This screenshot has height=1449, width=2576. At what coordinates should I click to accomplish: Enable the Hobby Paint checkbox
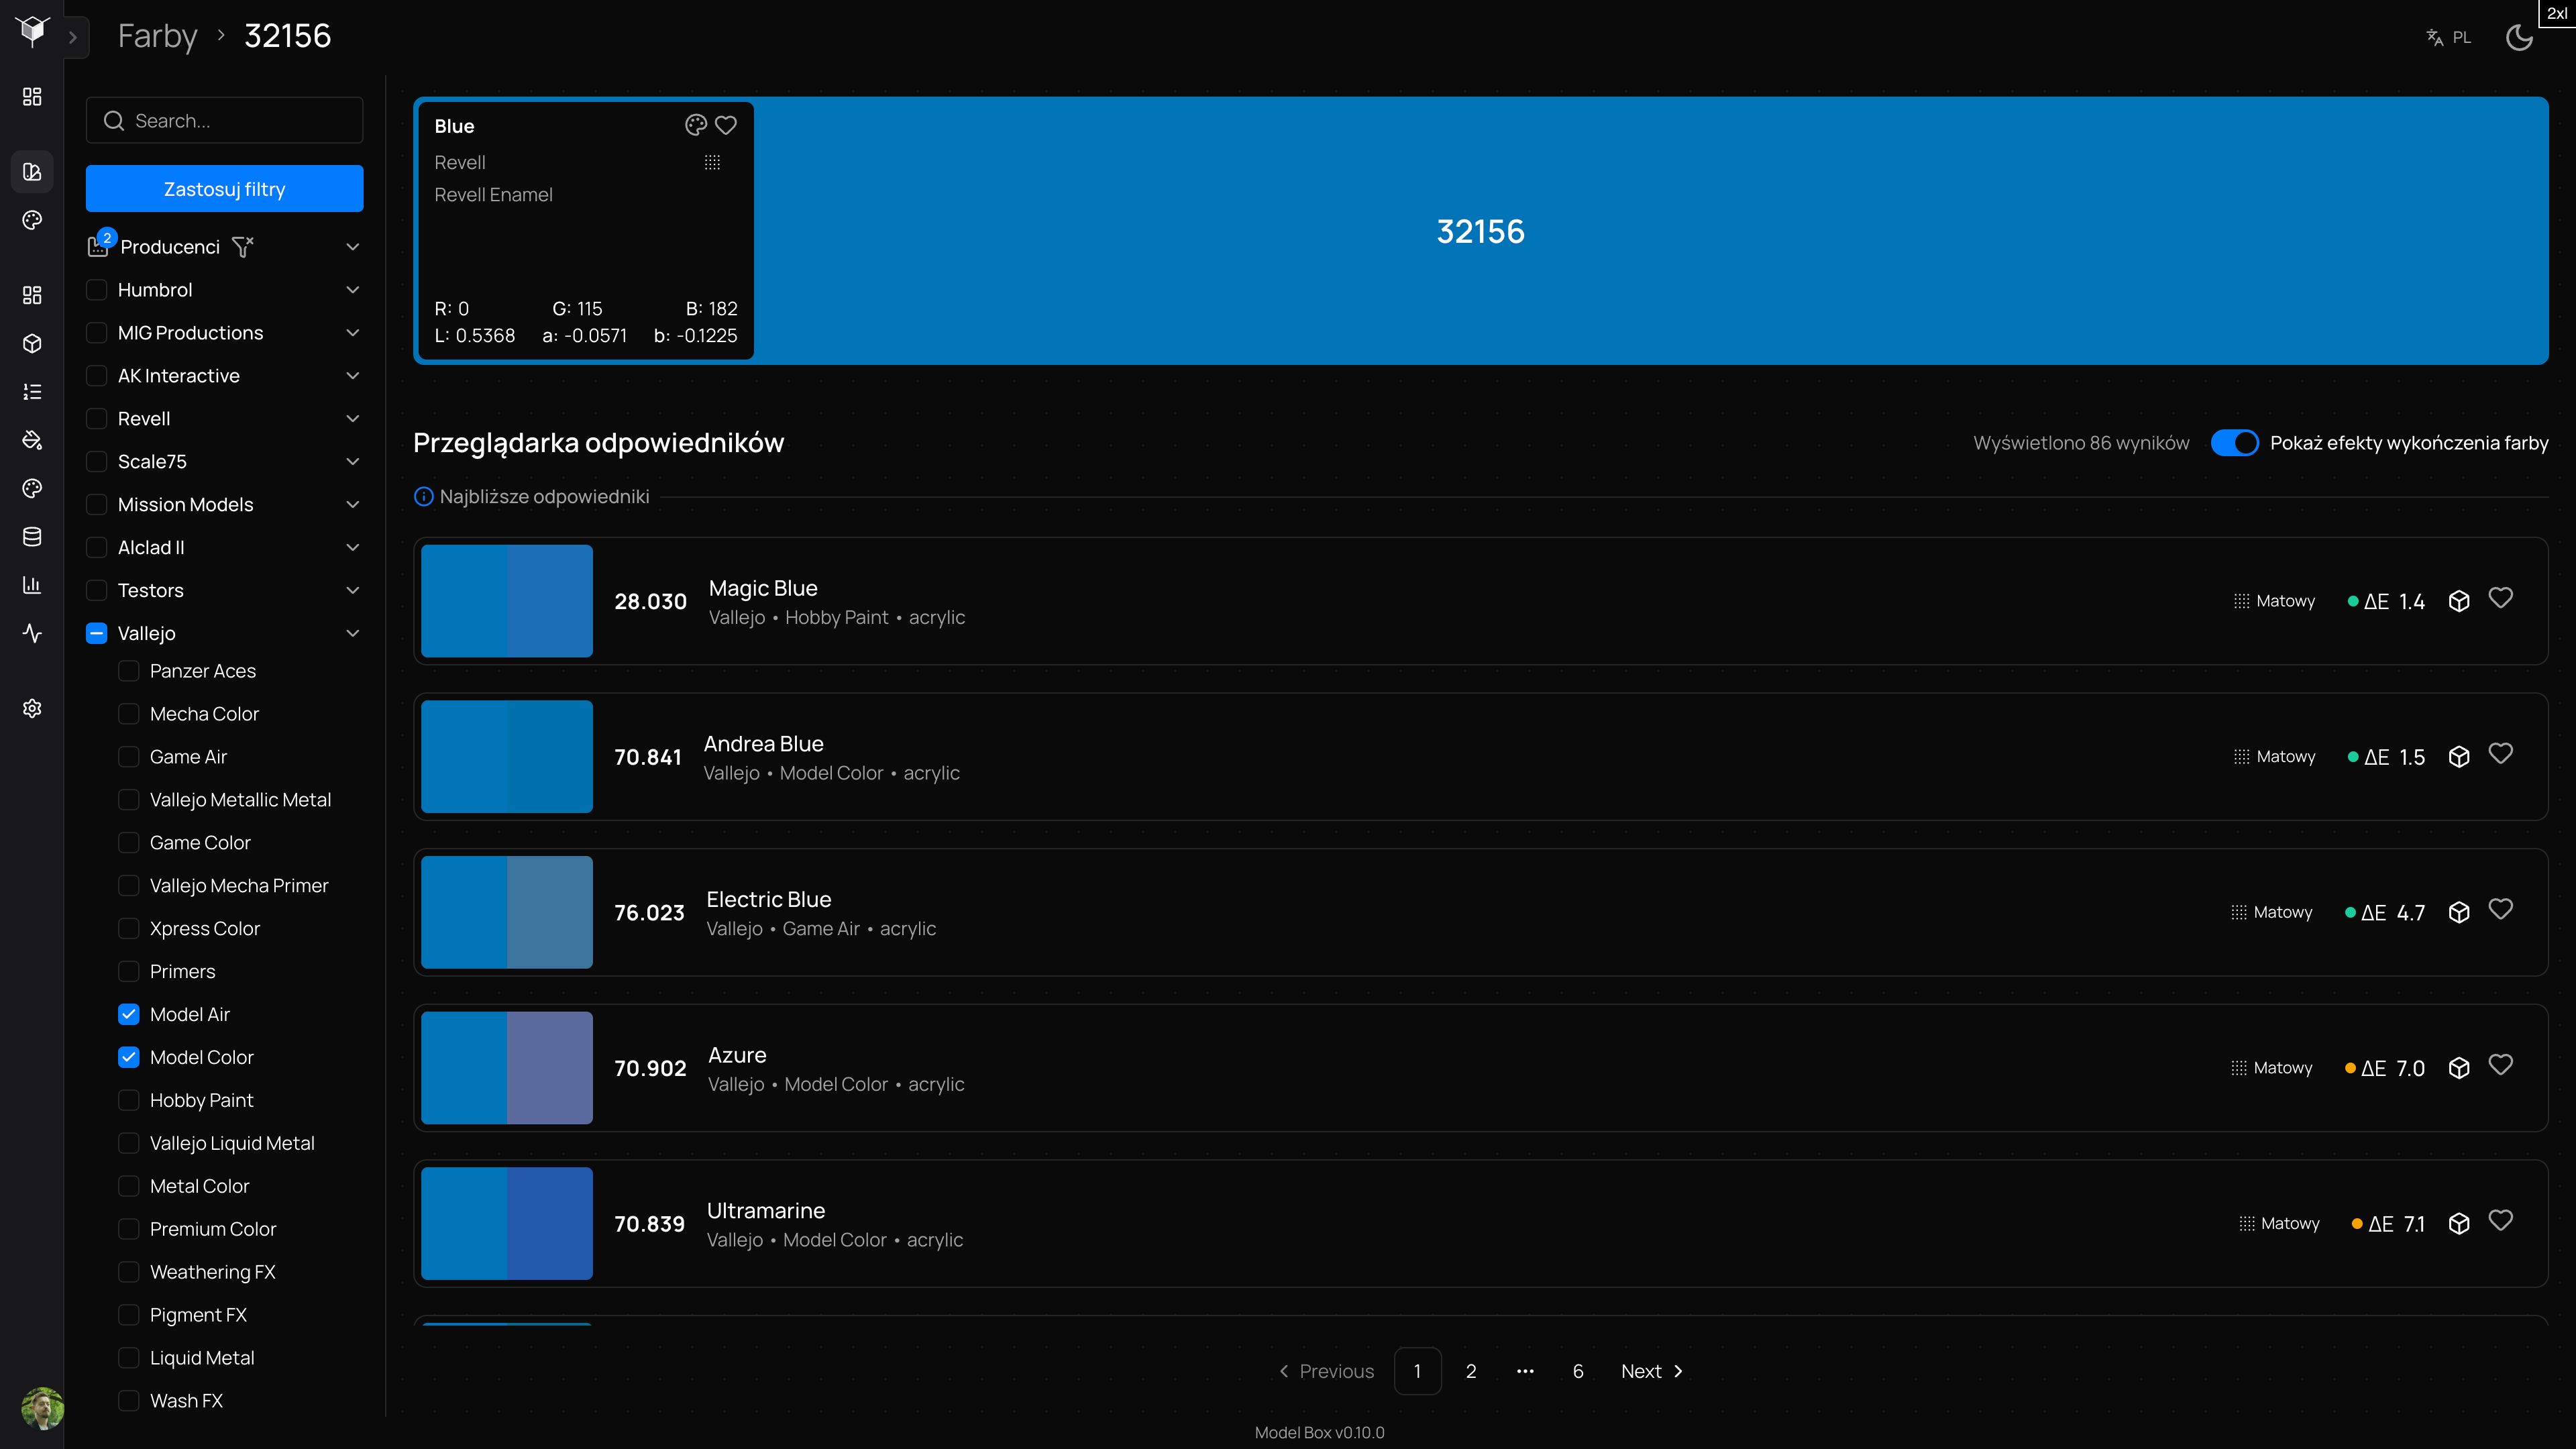tap(129, 1100)
